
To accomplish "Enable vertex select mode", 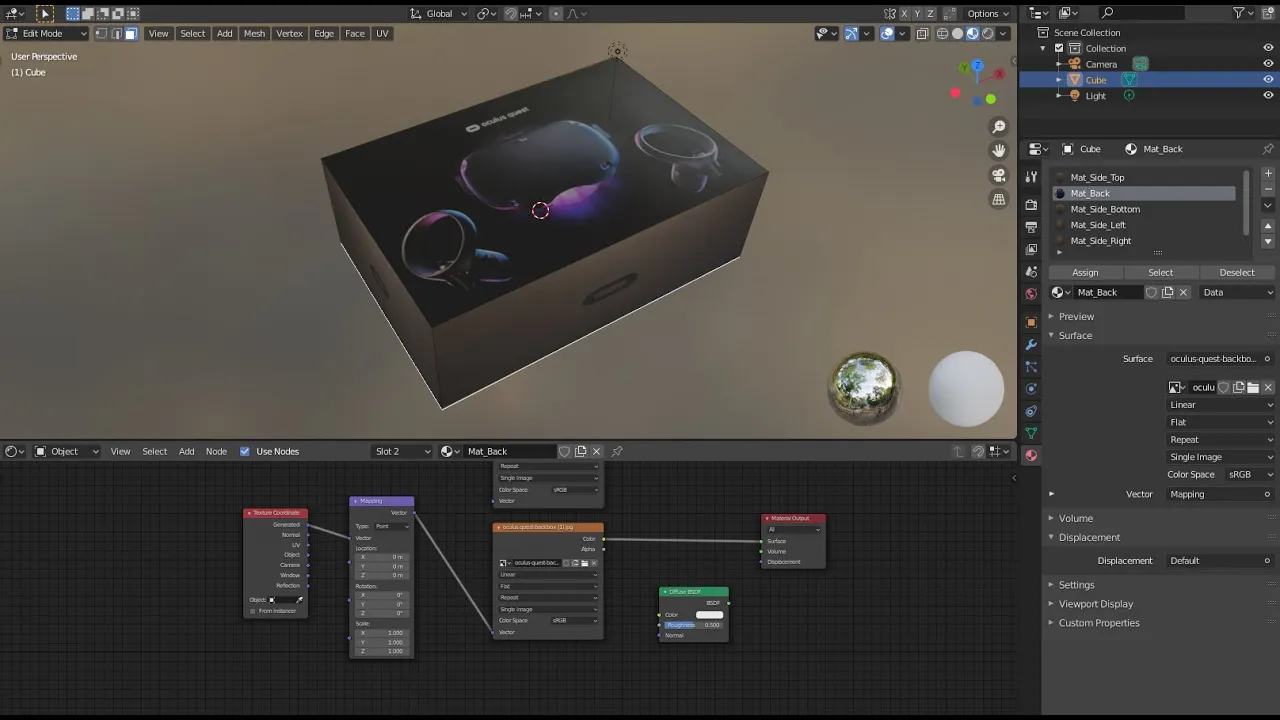I will 101,33.
